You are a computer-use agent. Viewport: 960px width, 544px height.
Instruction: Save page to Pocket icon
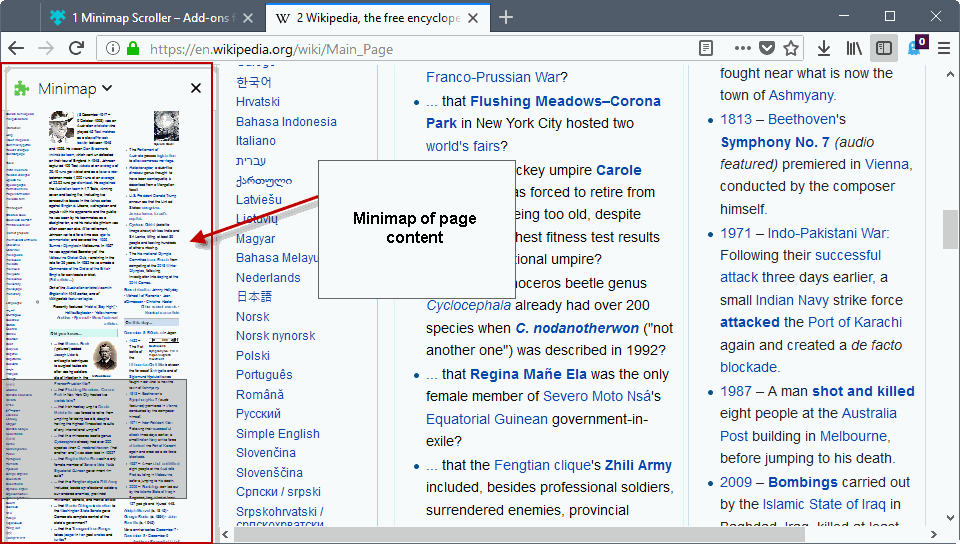coord(767,48)
